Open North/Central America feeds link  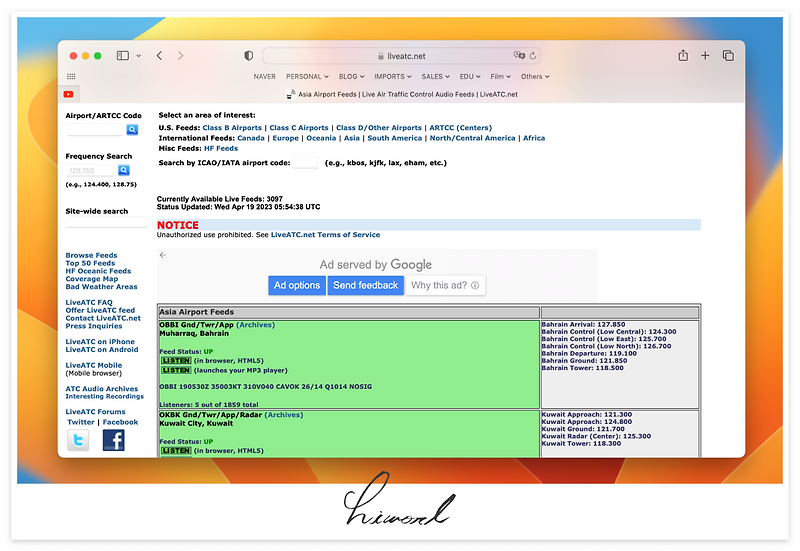click(472, 138)
